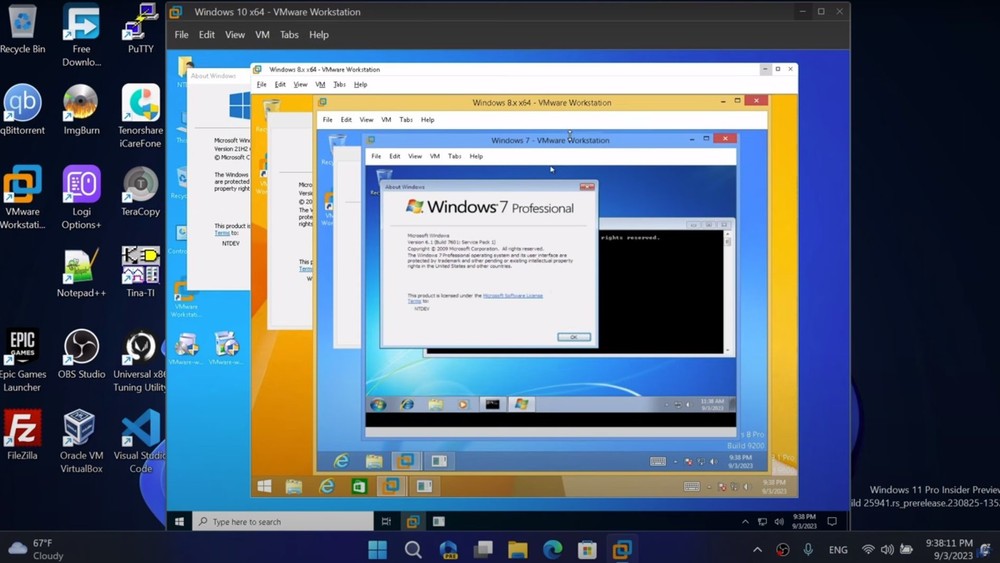Click the Task View button on Windows 10 taskbar
This screenshot has width=1000, height=563.
pos(386,522)
